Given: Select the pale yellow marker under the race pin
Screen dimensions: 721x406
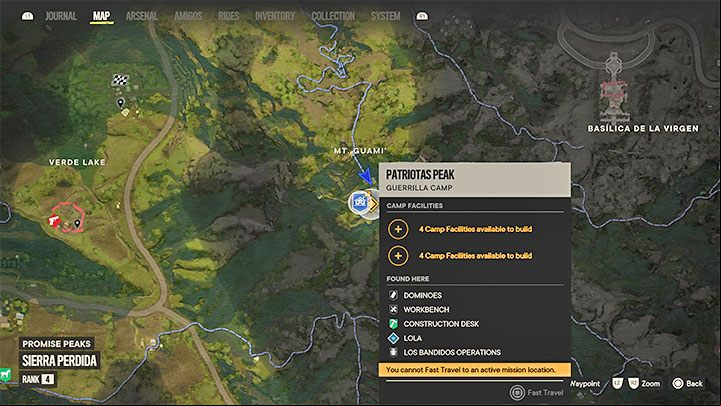Looking at the screenshot, I should click(125, 113).
